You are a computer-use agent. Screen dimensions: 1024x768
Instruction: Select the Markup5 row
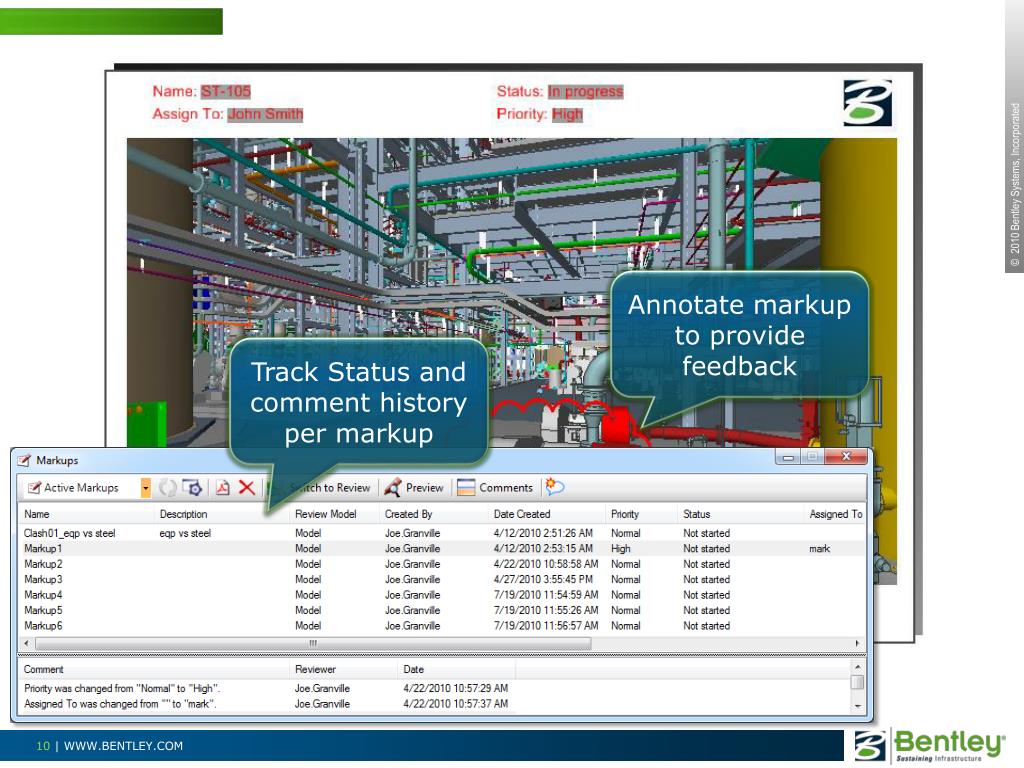[x=442, y=610]
